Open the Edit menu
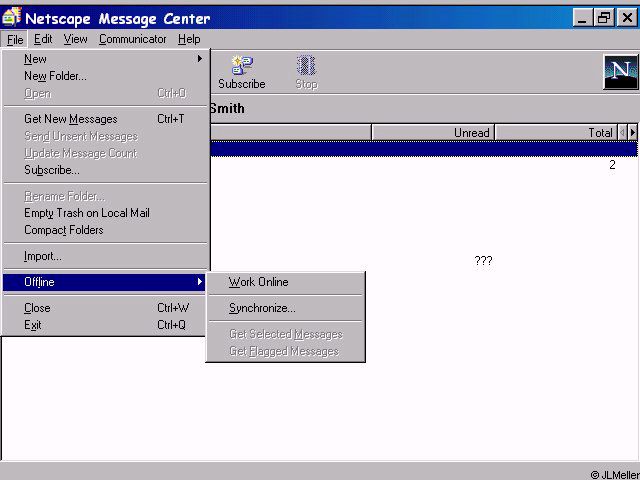 click(43, 39)
